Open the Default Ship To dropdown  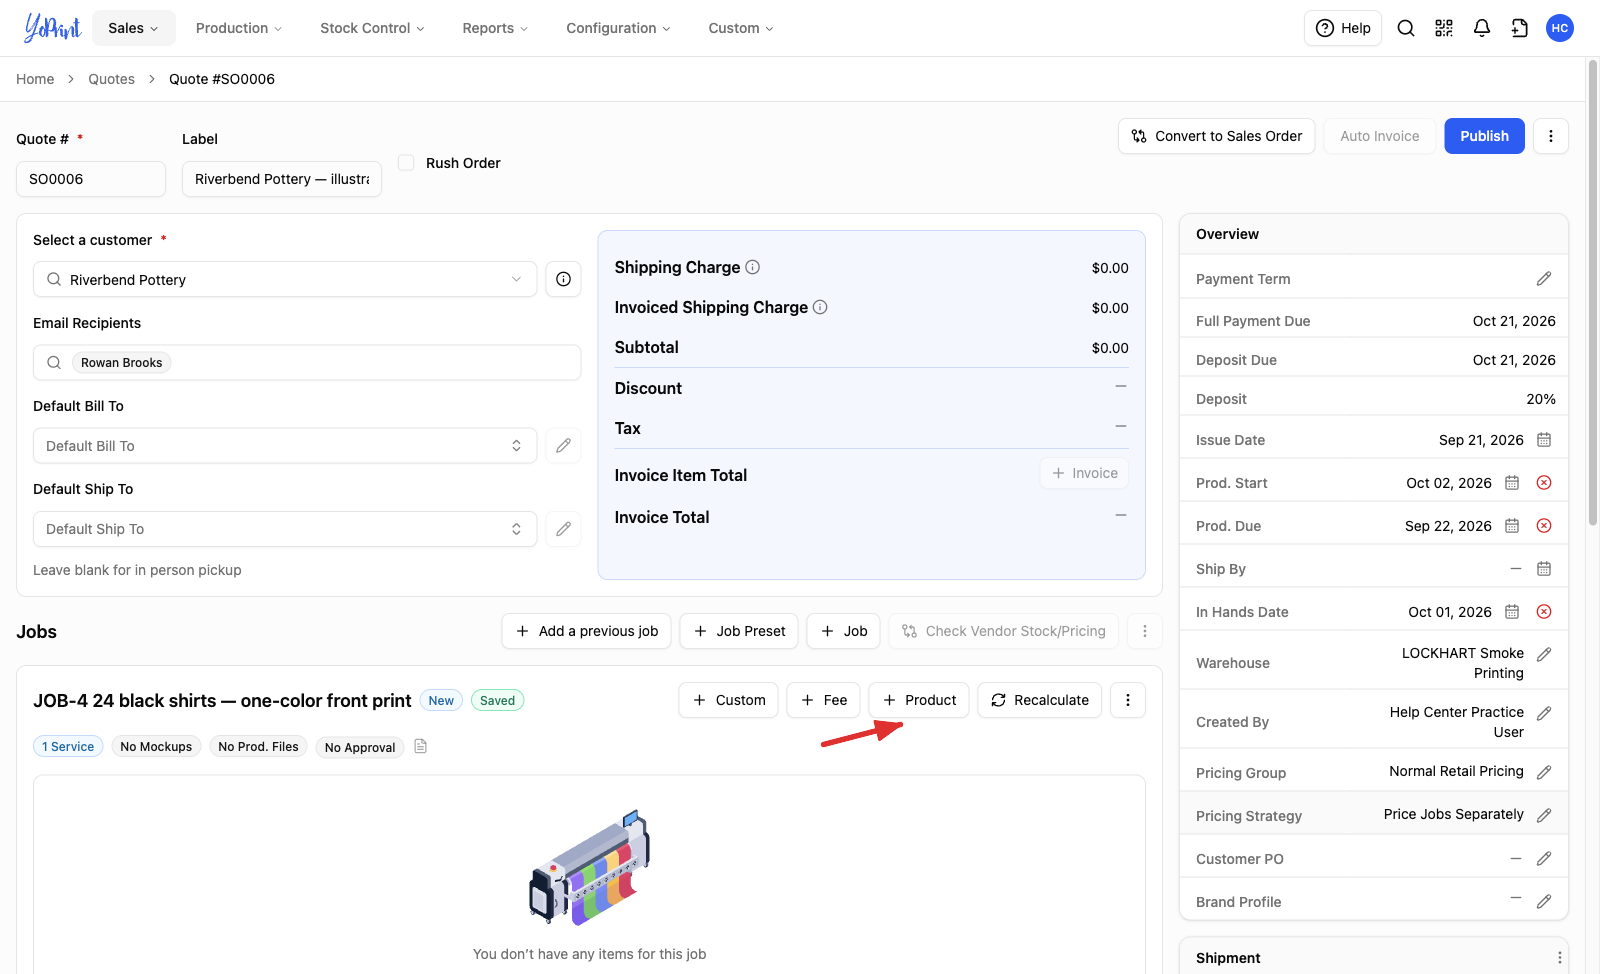pyautogui.click(x=285, y=528)
